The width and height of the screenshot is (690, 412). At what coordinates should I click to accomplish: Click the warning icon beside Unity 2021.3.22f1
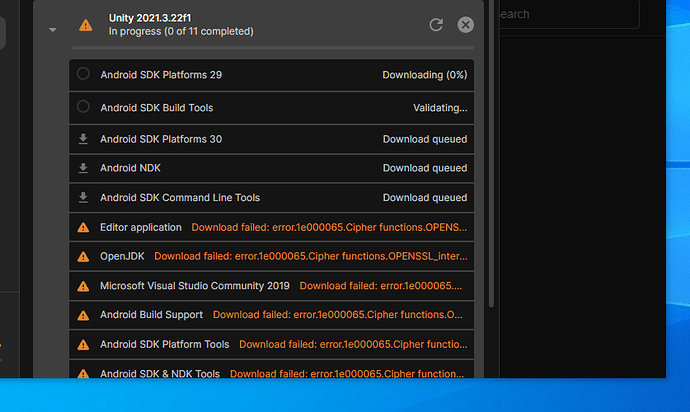[x=86, y=25]
